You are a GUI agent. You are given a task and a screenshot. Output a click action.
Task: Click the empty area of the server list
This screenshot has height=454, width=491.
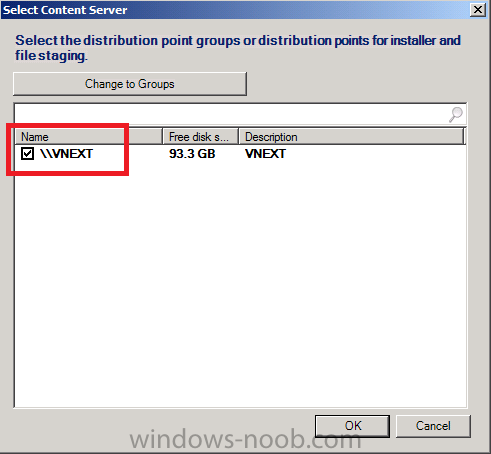coord(240,283)
